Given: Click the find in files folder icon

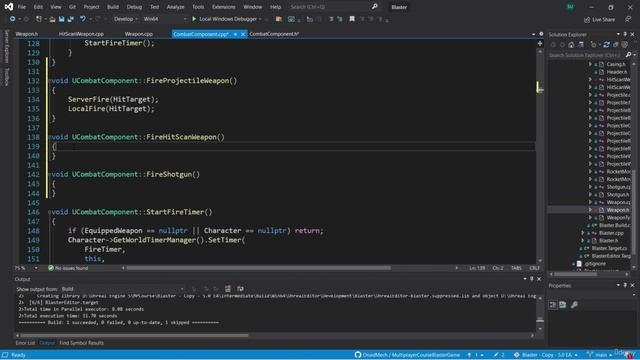Looking at the screenshot, I should click(279, 19).
